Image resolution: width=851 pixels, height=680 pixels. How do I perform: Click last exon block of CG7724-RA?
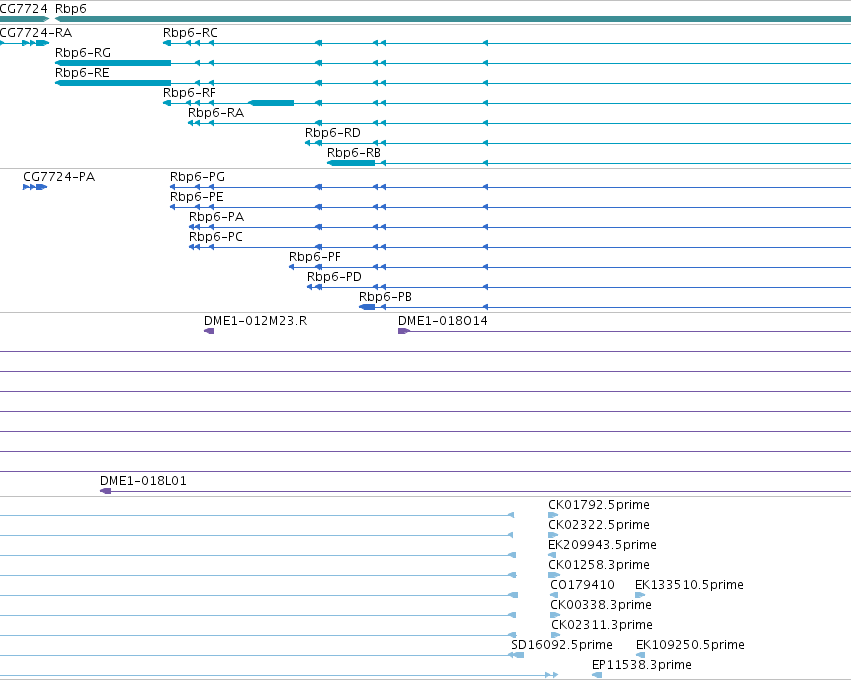click(x=42, y=43)
